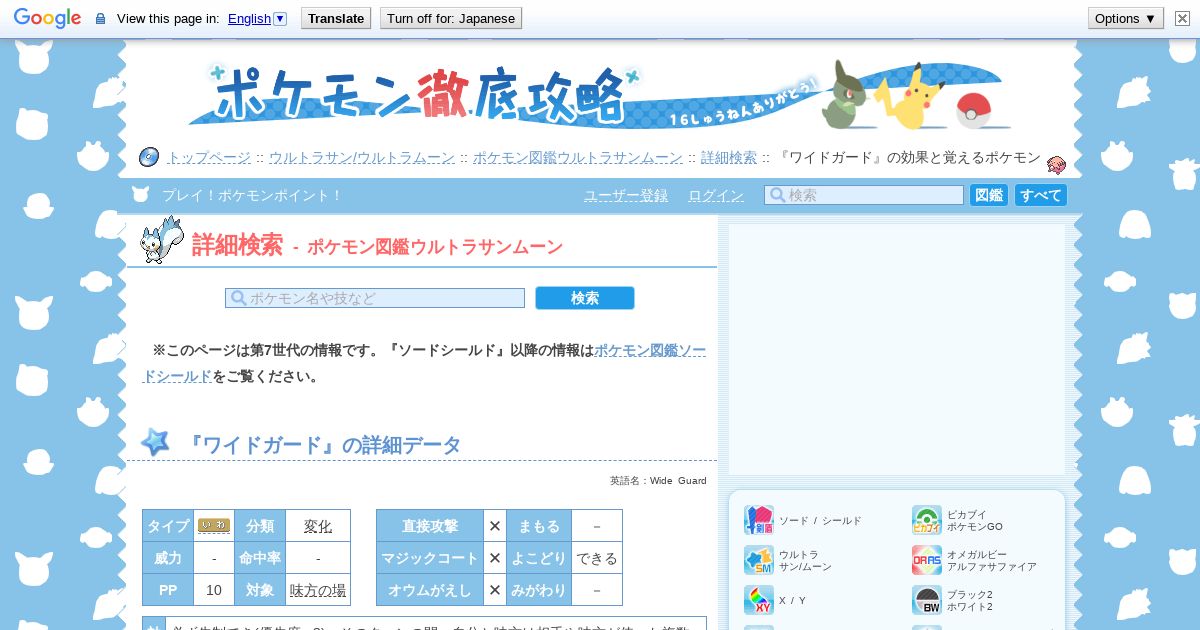Open the Options dropdown menu
Screen dimensions: 1200x630
[x=1126, y=18]
